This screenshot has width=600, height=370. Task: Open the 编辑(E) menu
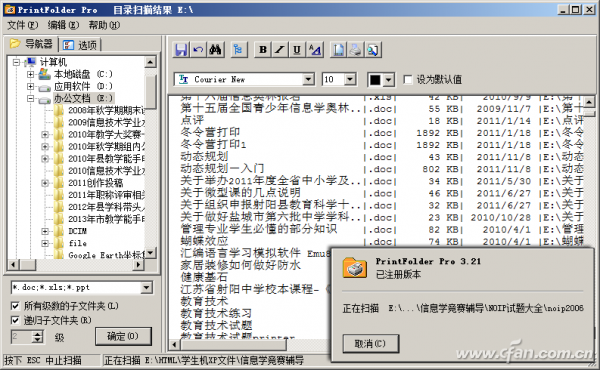(x=63, y=25)
